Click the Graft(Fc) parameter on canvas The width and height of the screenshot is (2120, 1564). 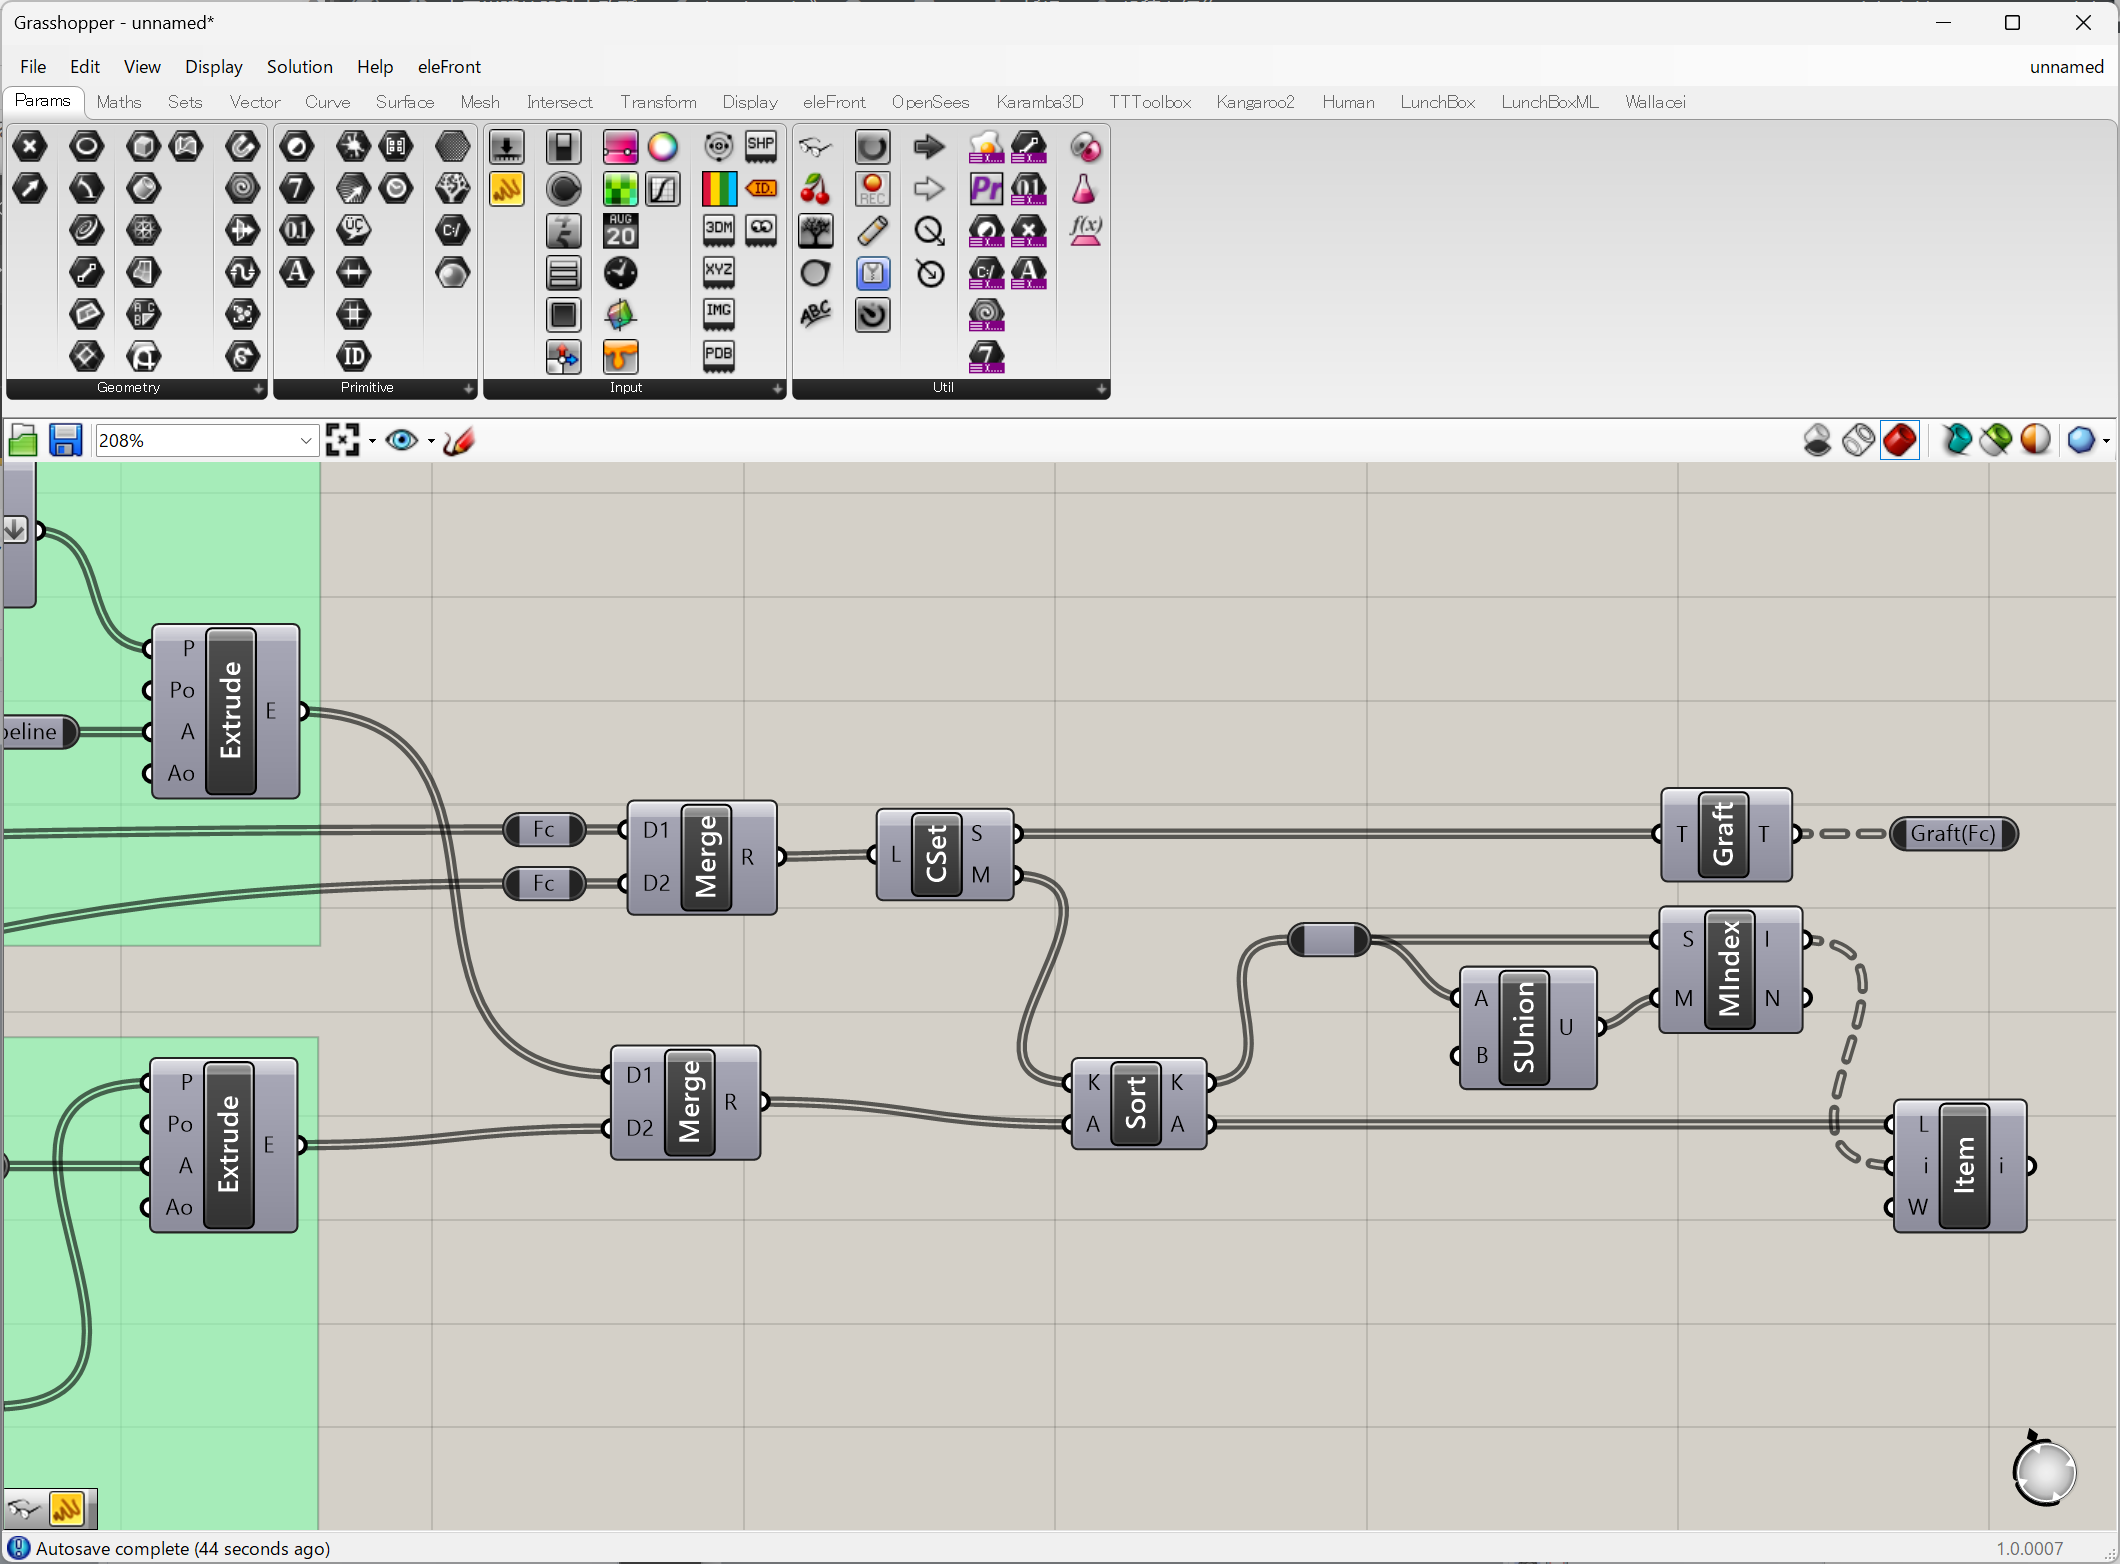(x=1952, y=833)
